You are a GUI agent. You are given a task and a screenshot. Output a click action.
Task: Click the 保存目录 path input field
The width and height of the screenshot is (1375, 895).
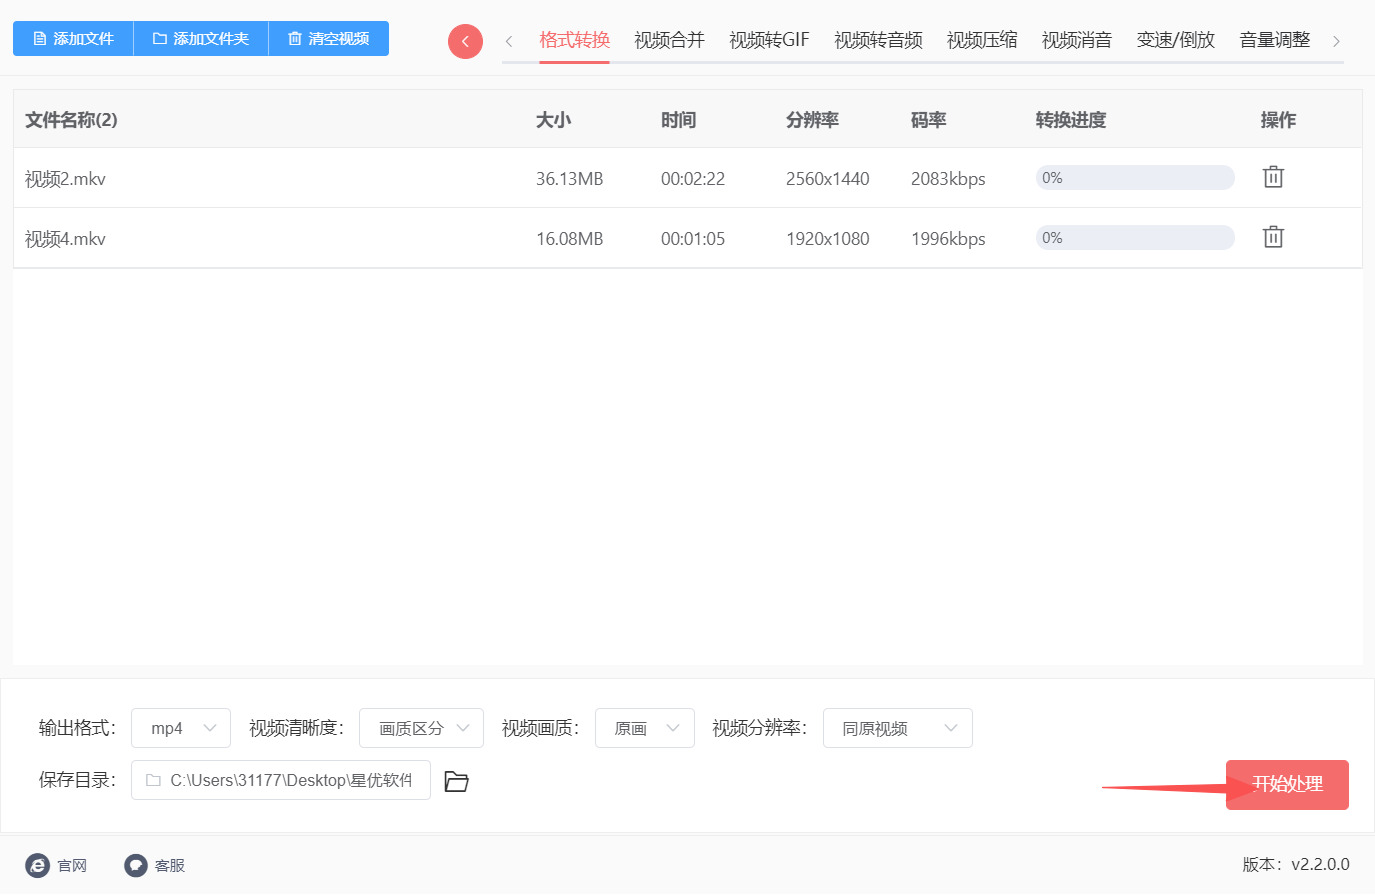coord(281,780)
